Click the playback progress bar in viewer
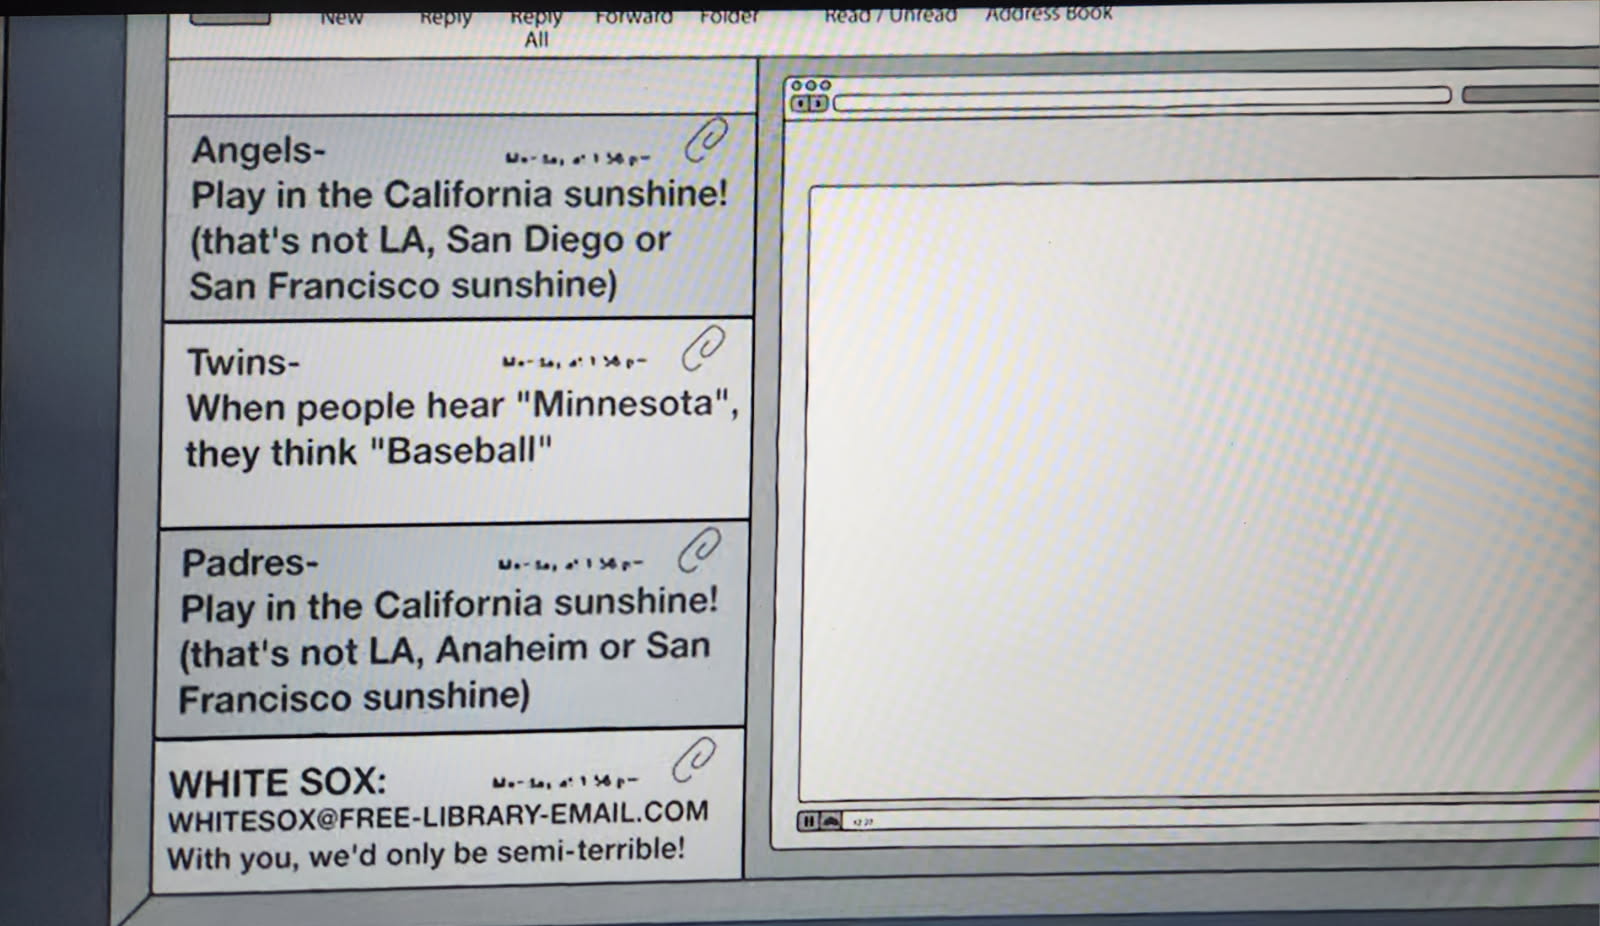This screenshot has height=926, width=1600. (1220, 815)
